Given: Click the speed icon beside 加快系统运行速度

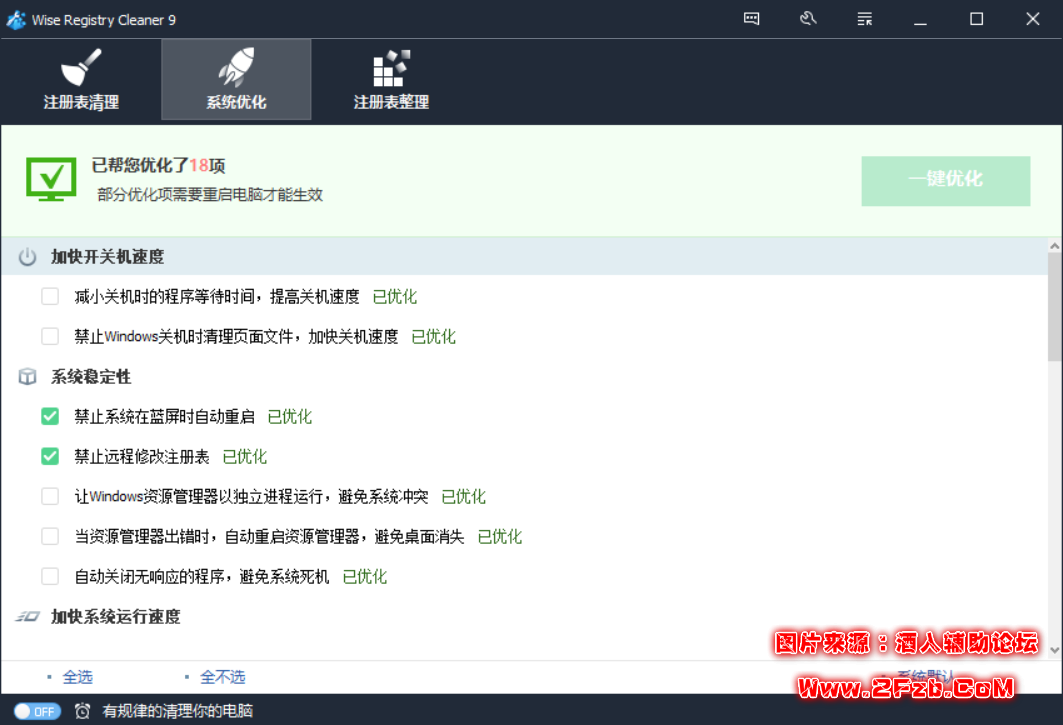Looking at the screenshot, I should tap(28, 616).
